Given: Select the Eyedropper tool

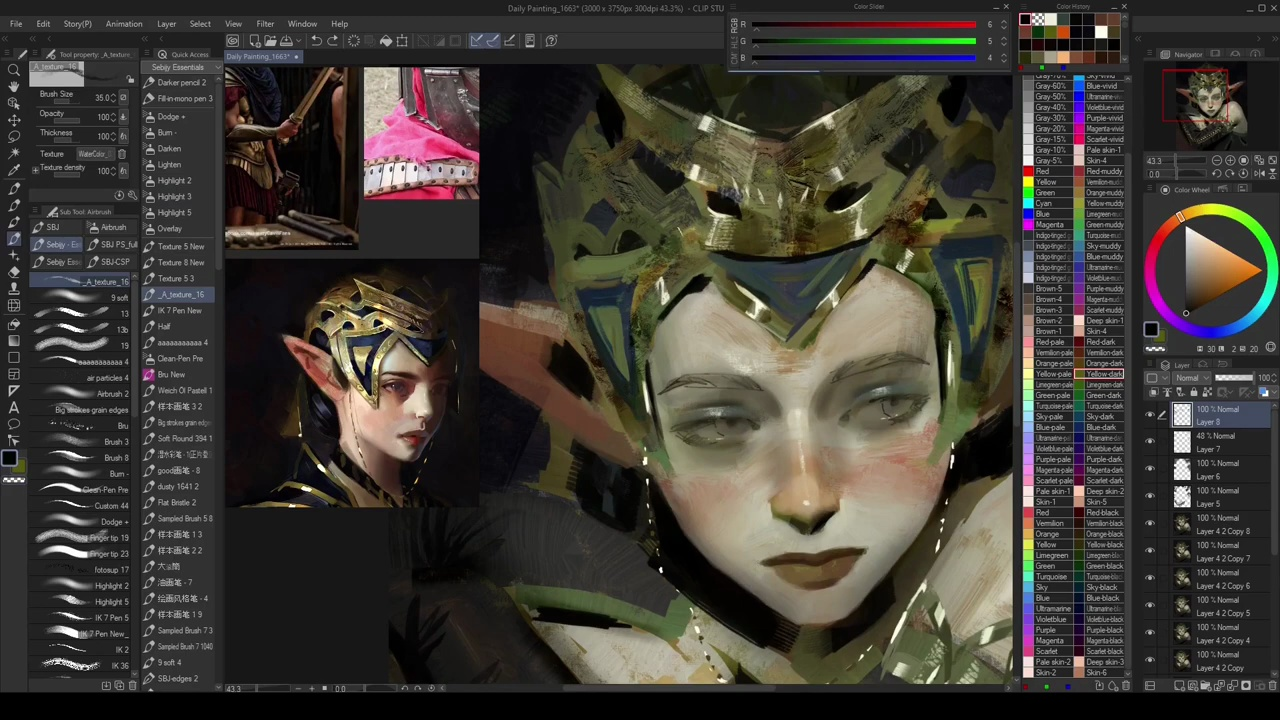Looking at the screenshot, I should (x=14, y=171).
